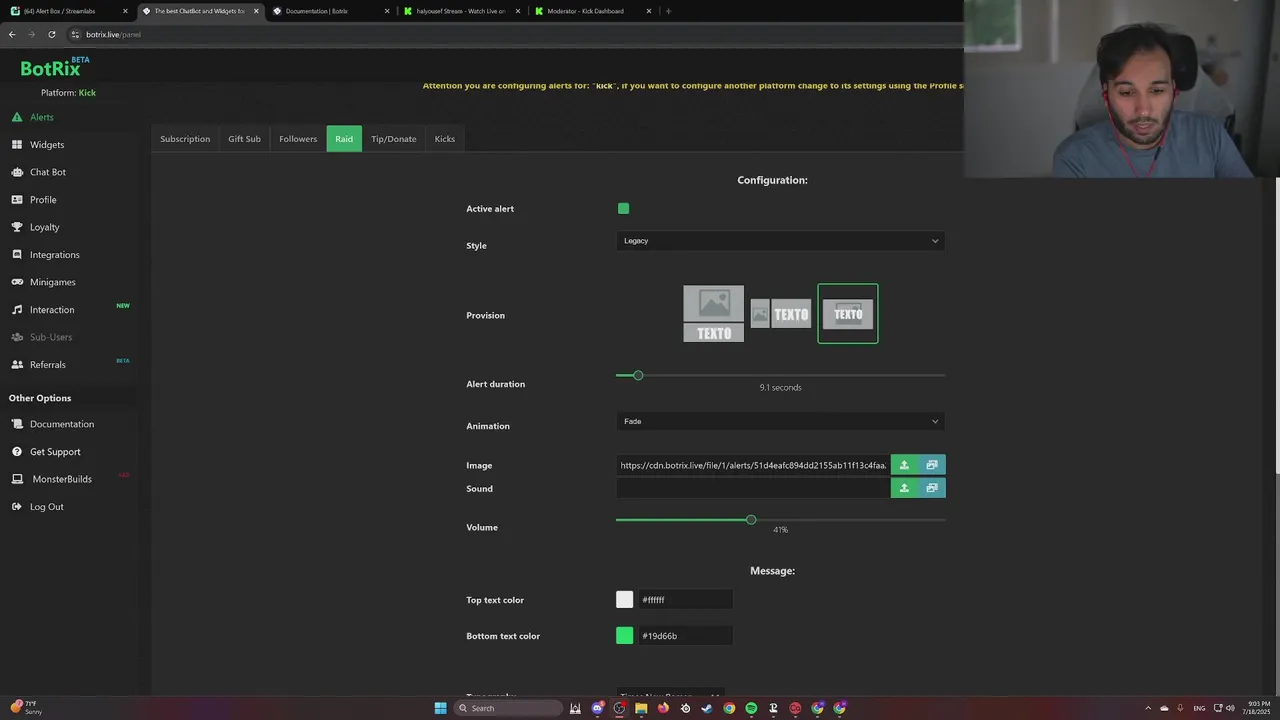Switch to the Followers tab
Image resolution: width=1280 pixels, height=720 pixels.
[x=298, y=139]
